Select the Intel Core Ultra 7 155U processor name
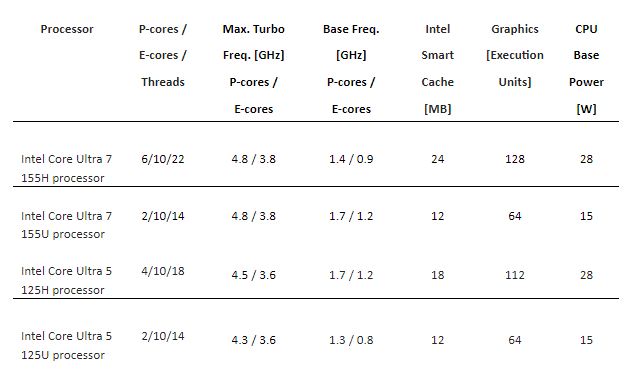Image resolution: width=625 pixels, height=375 pixels. point(67,225)
